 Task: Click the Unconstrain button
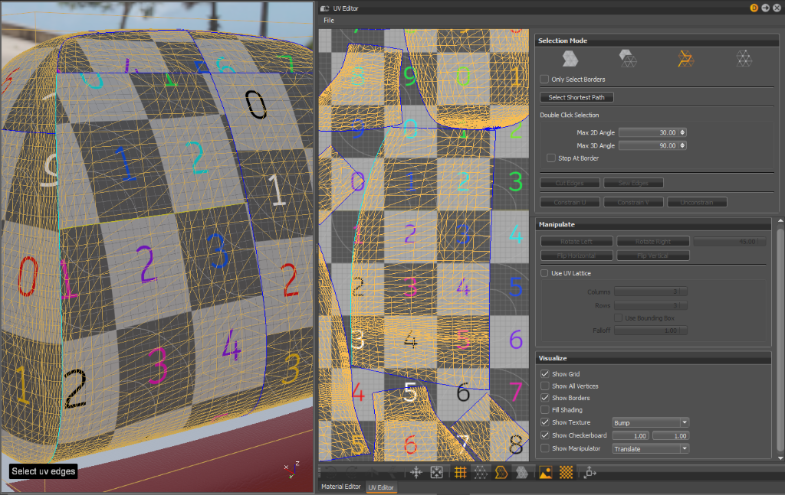pos(697,202)
